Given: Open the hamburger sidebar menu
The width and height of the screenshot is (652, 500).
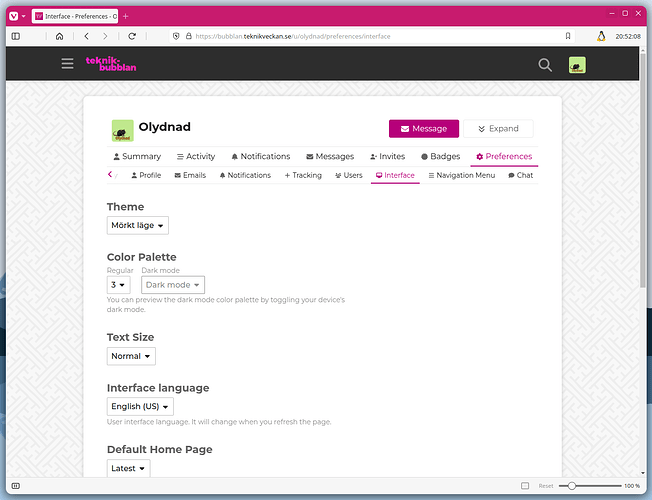Looking at the screenshot, I should point(67,64).
